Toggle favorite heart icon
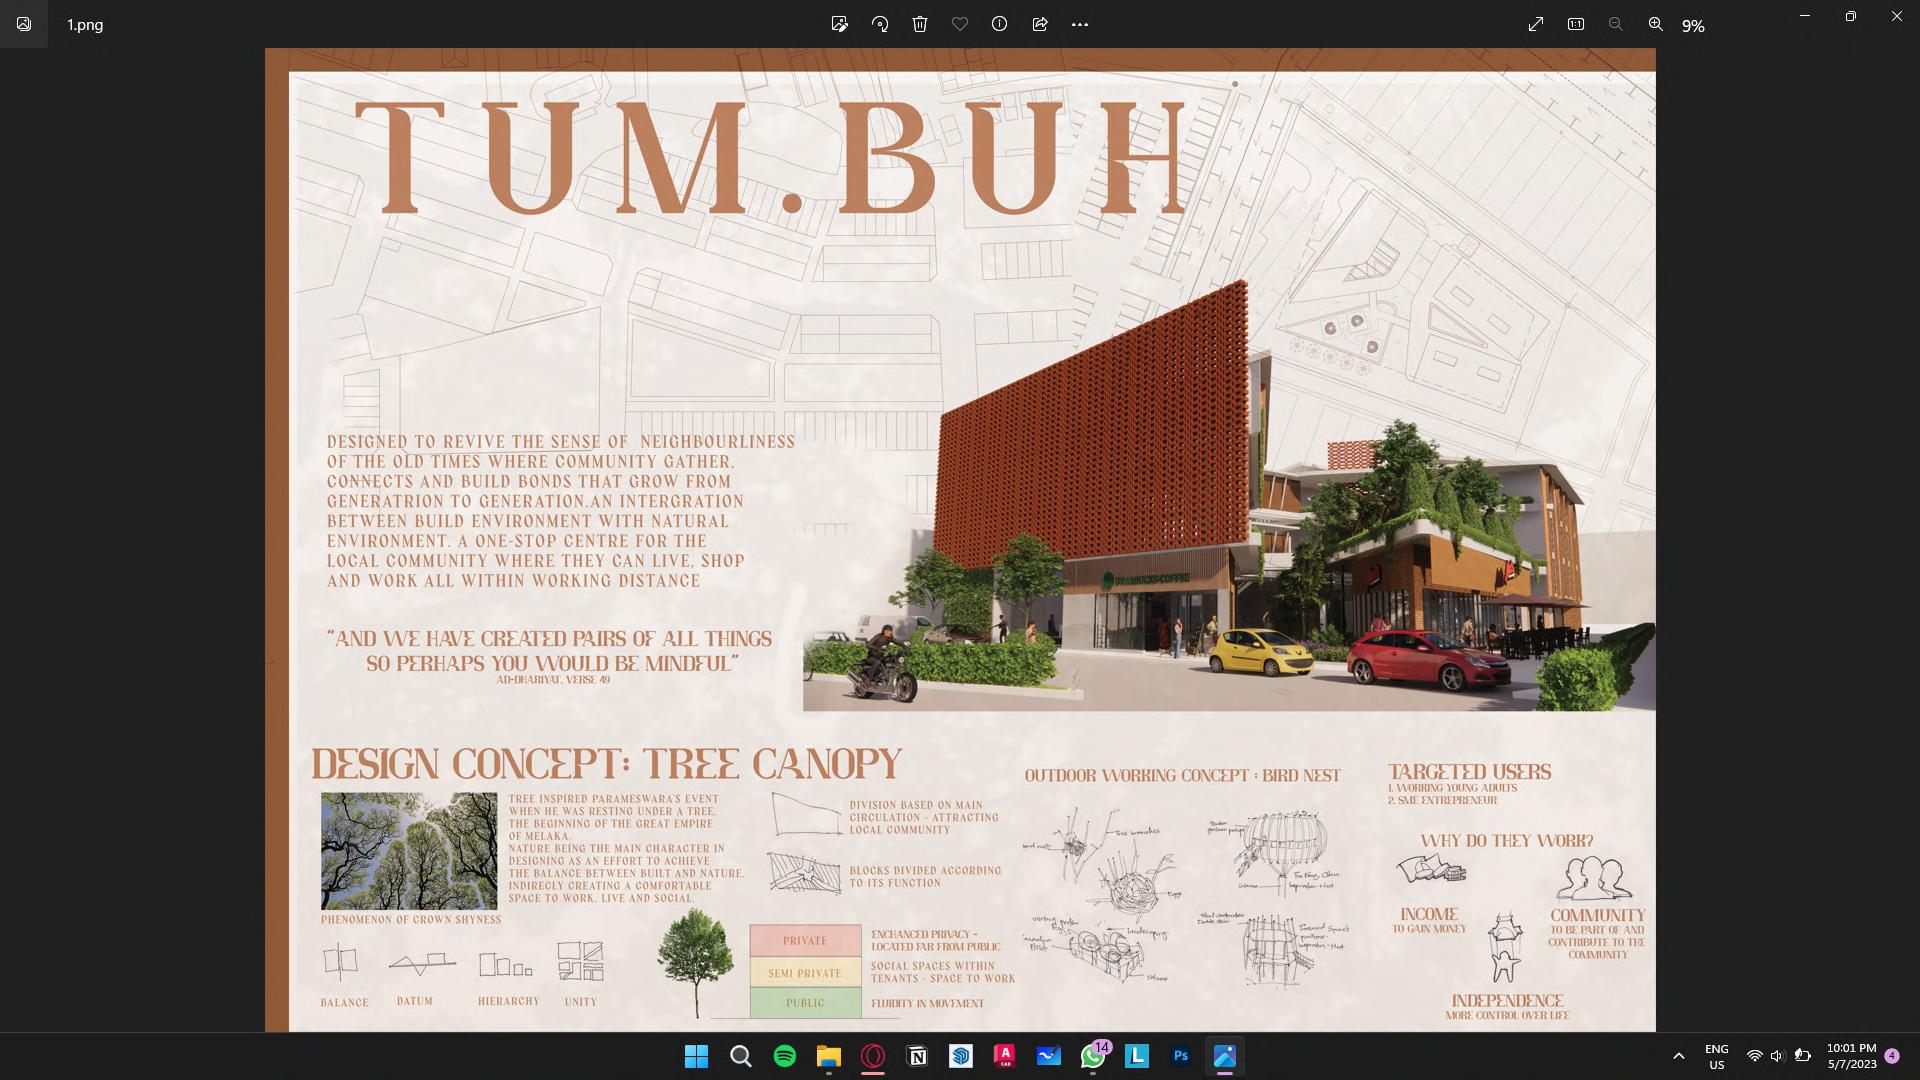This screenshot has width=1920, height=1080. (960, 24)
